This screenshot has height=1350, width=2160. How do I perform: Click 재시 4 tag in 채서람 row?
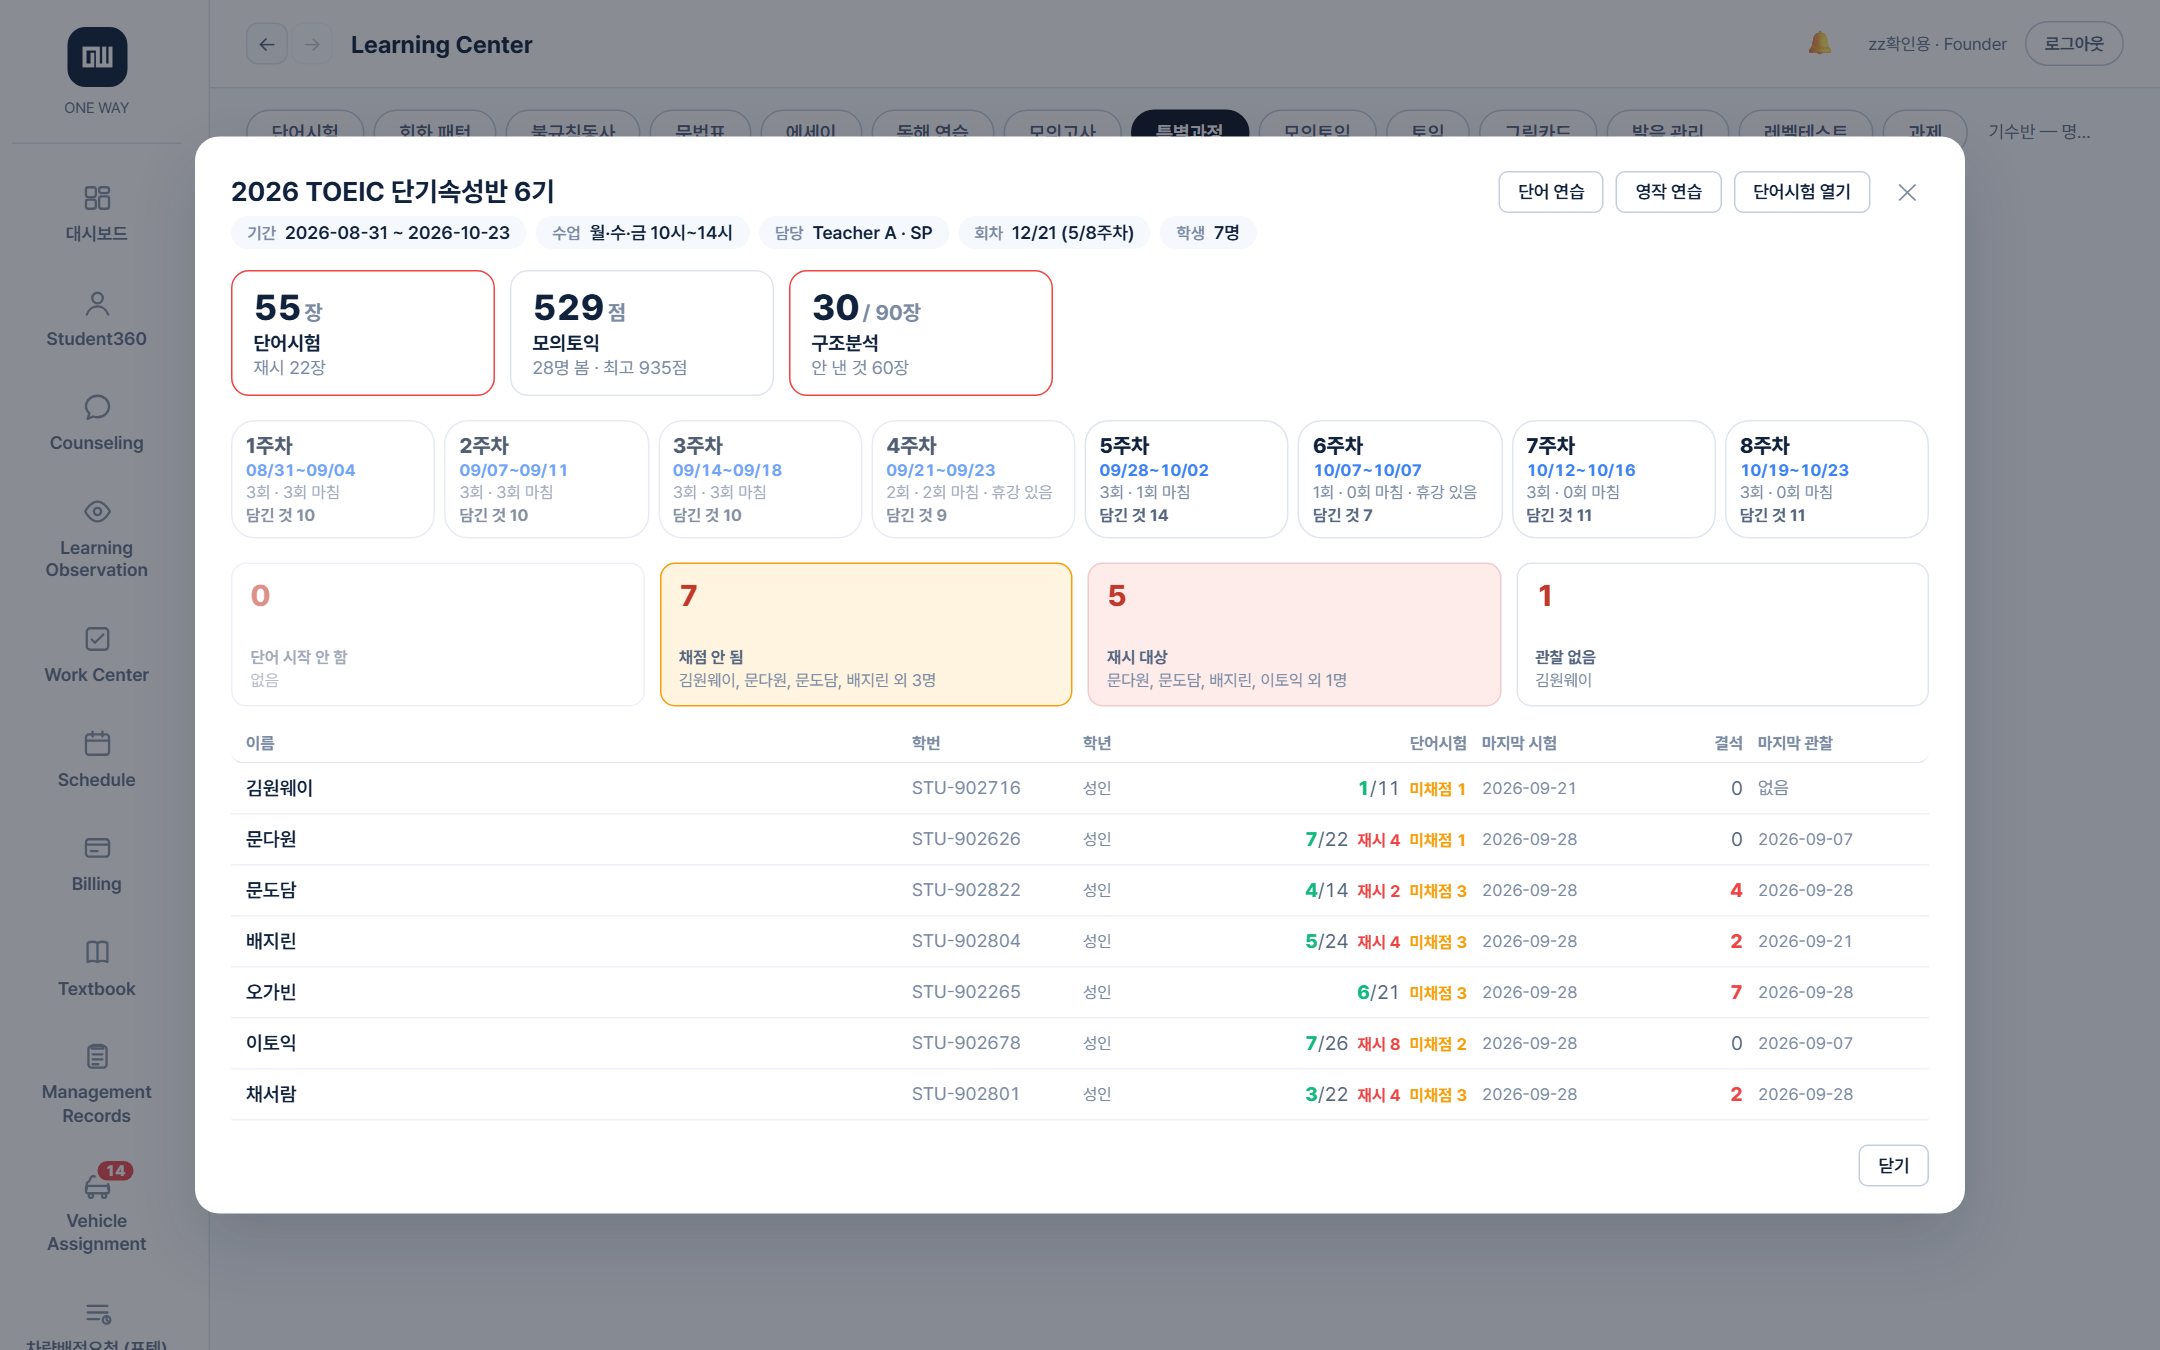coord(1378,1095)
